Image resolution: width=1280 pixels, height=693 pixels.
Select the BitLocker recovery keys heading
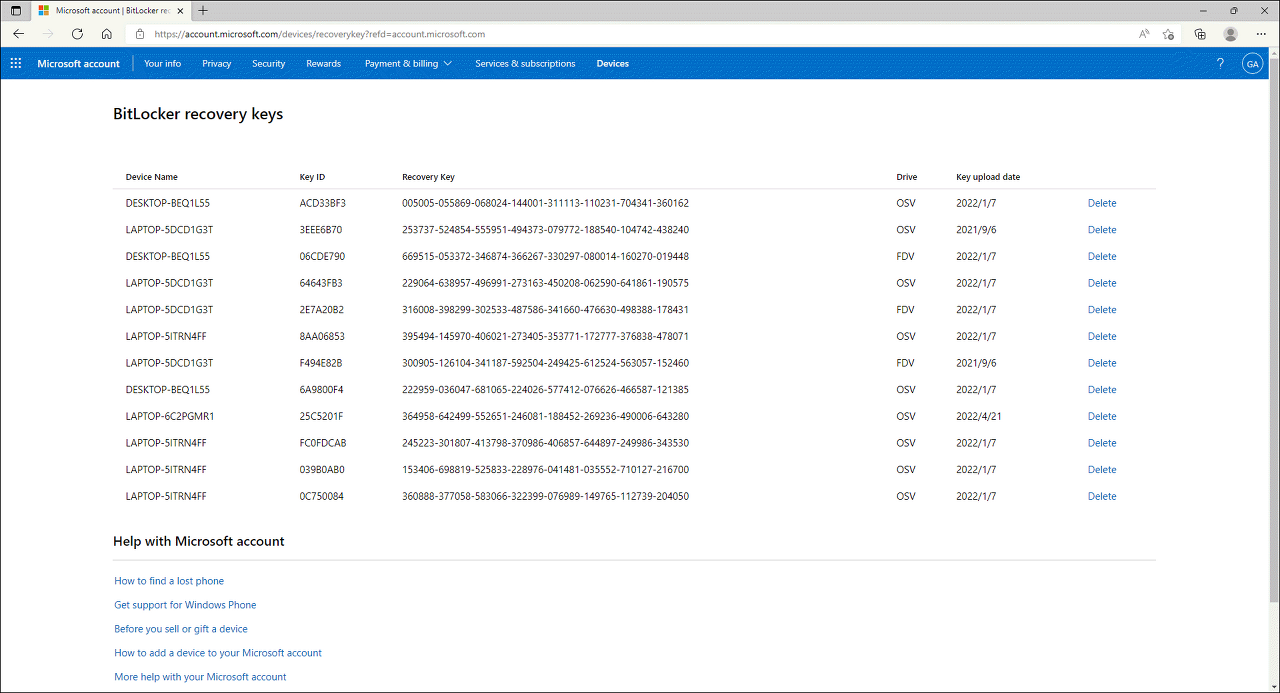(198, 114)
